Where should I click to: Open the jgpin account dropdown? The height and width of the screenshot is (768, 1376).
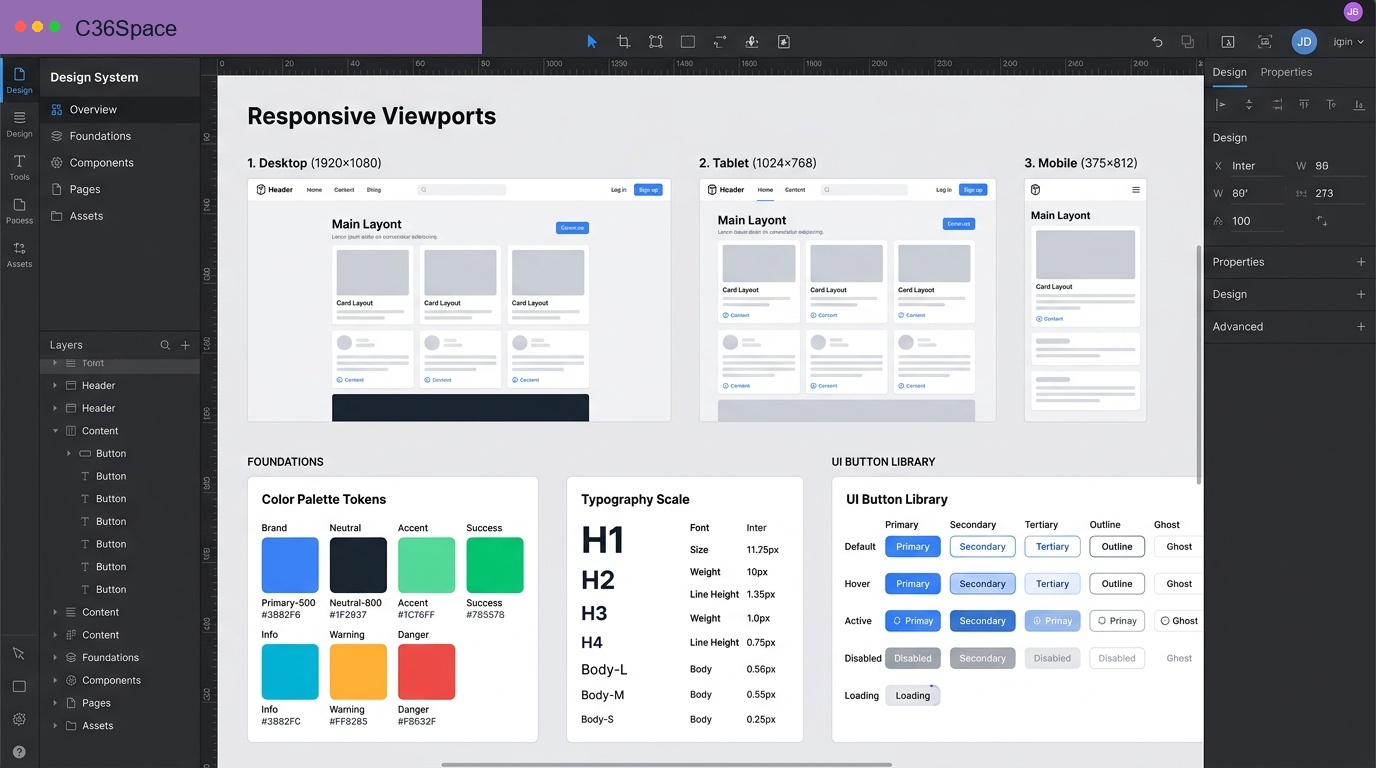(x=1349, y=42)
